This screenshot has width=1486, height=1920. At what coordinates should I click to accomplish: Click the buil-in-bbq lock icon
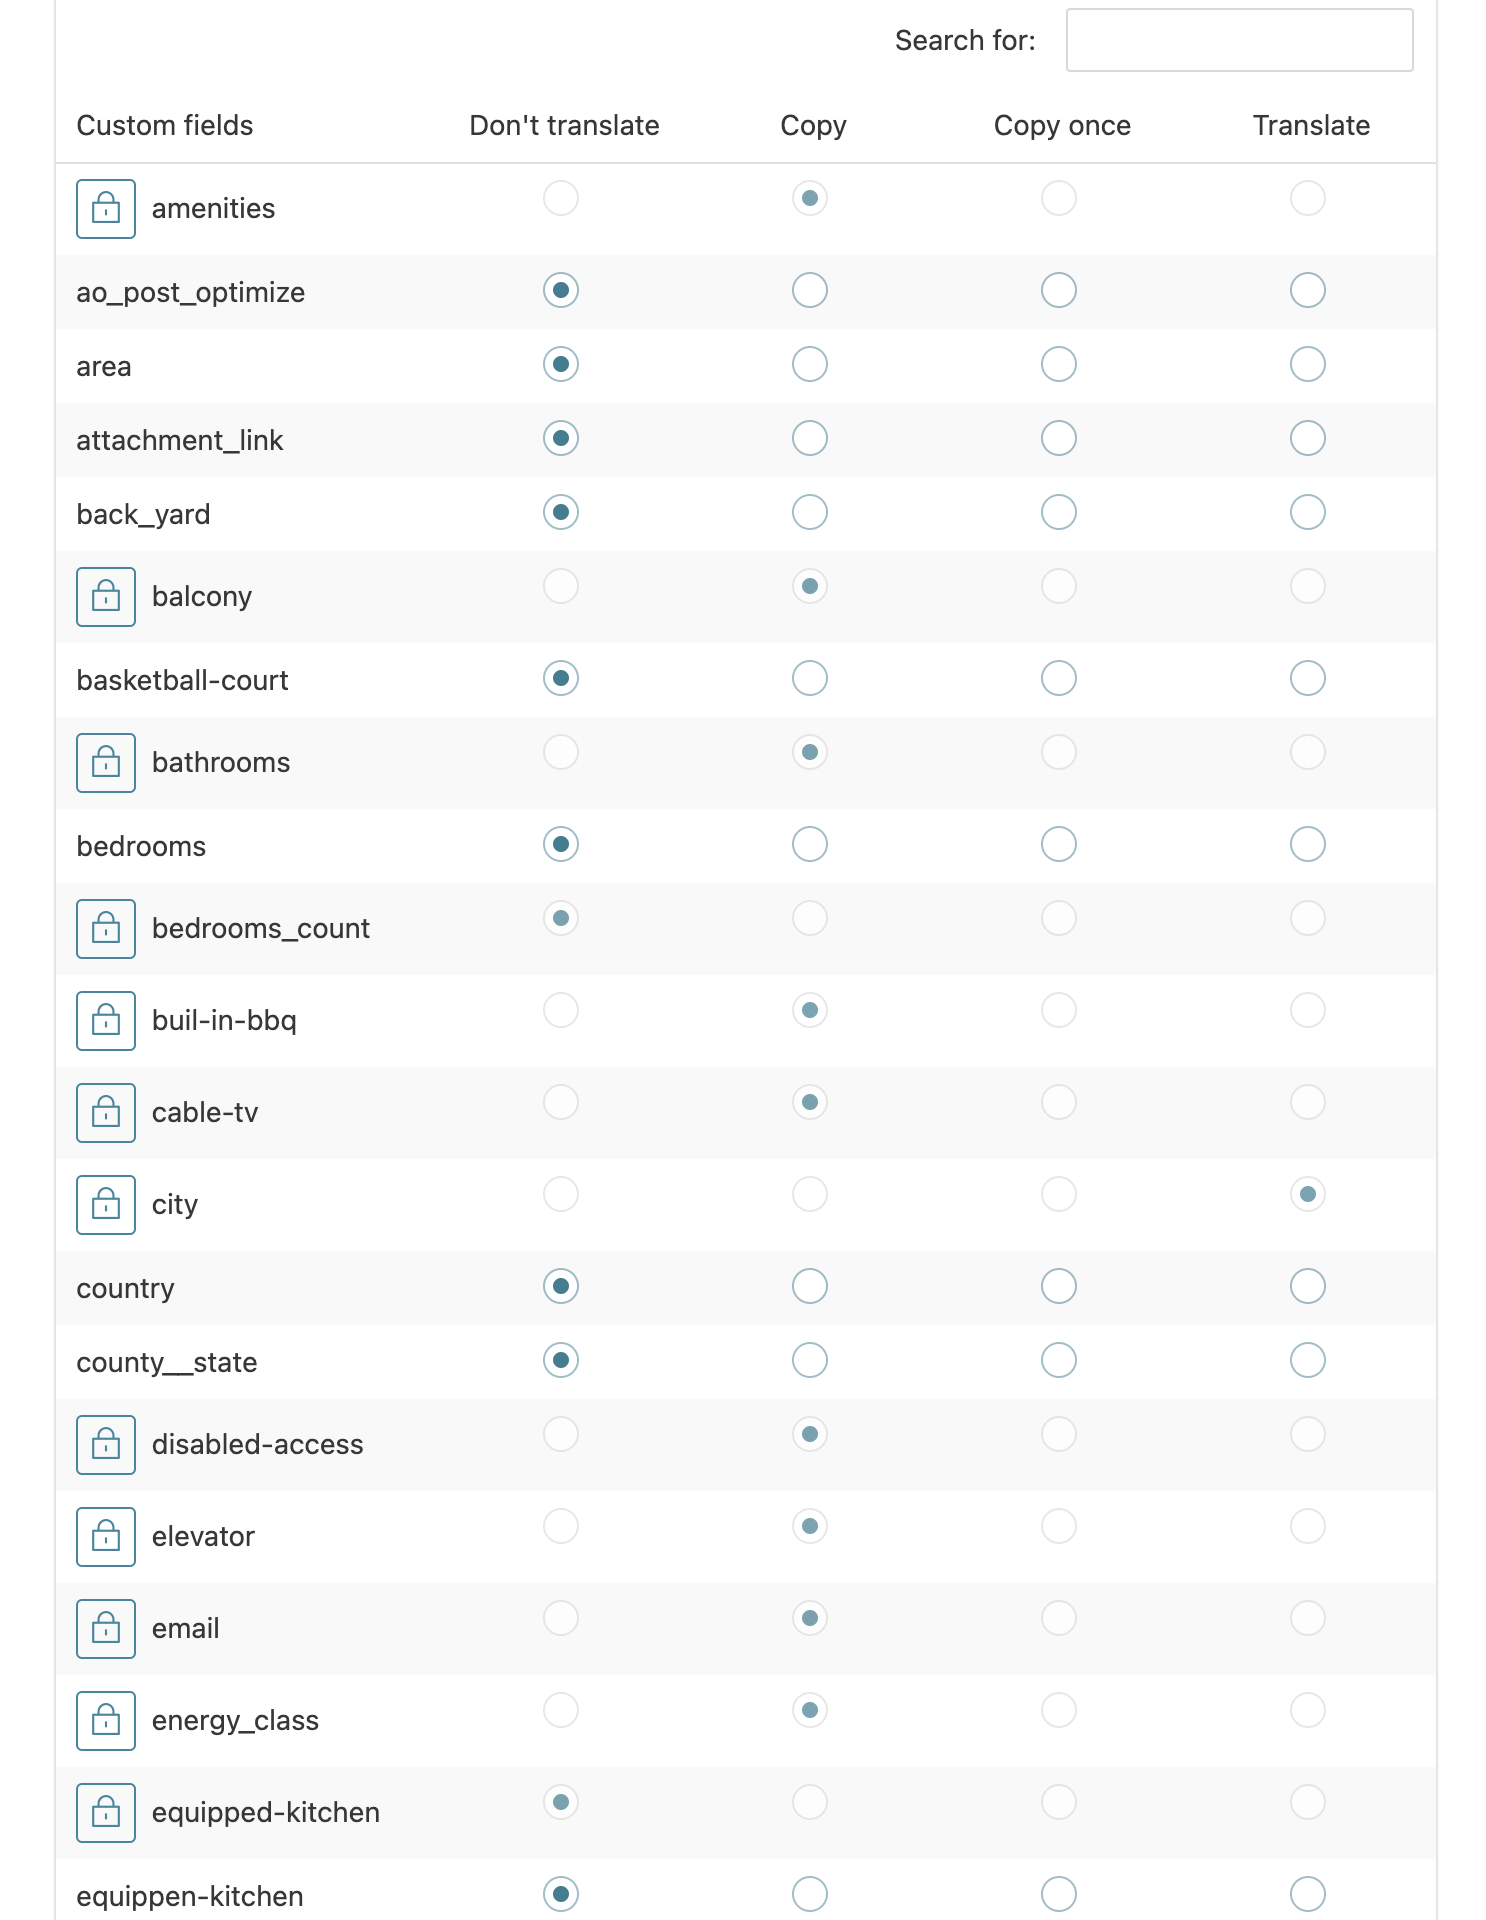click(106, 1021)
